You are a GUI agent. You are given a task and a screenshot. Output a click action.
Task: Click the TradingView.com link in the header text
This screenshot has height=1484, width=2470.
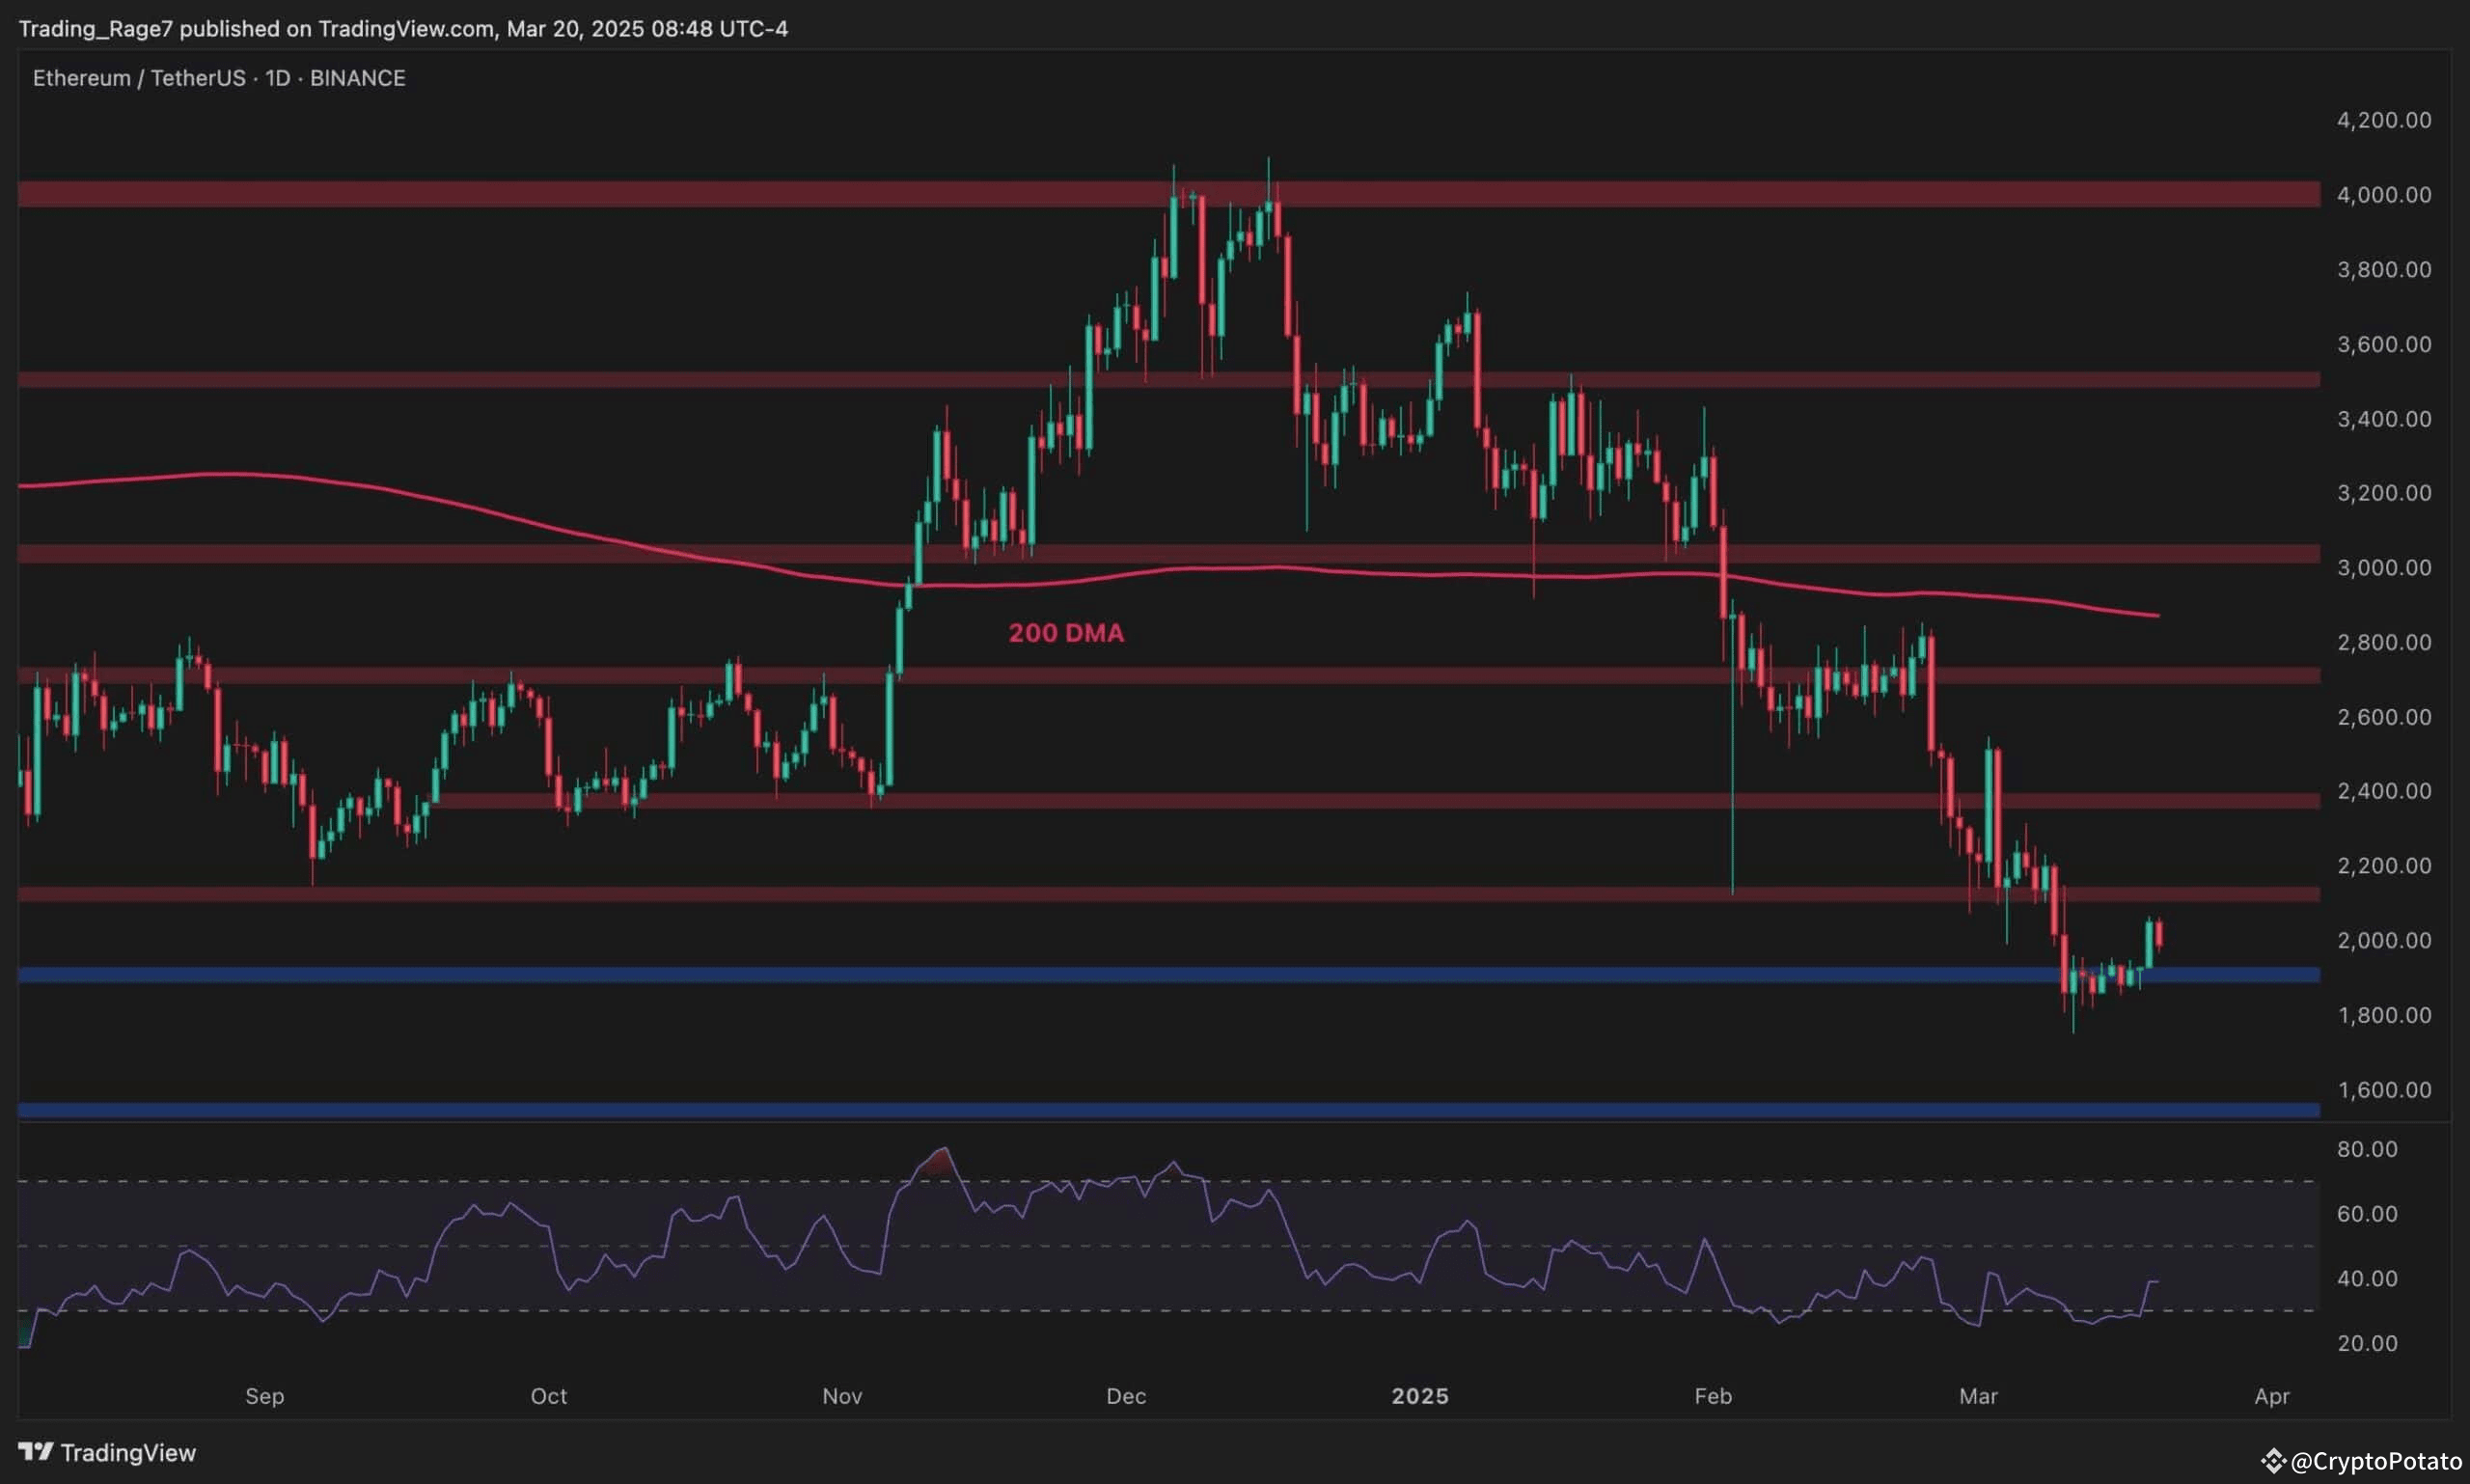point(404,29)
